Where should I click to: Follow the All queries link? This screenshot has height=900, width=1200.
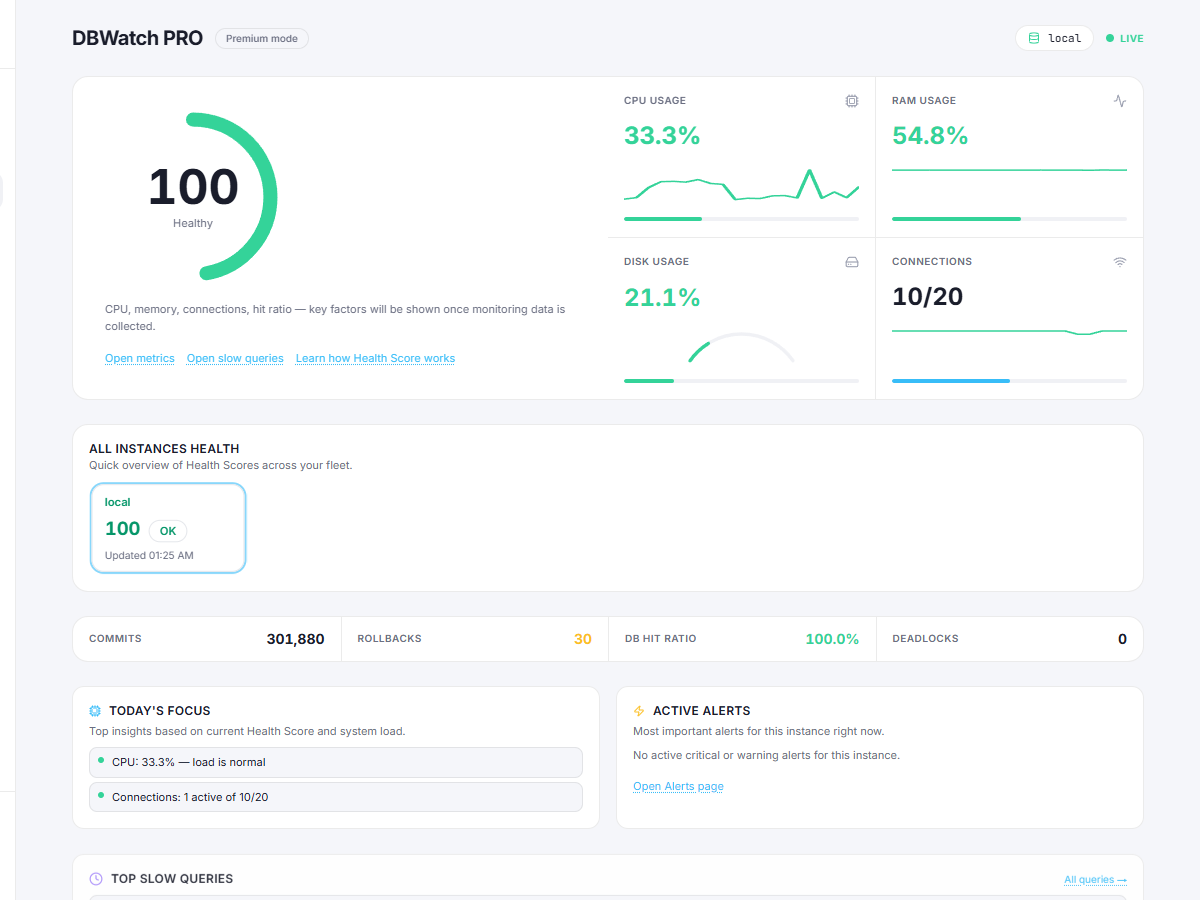coord(1095,878)
